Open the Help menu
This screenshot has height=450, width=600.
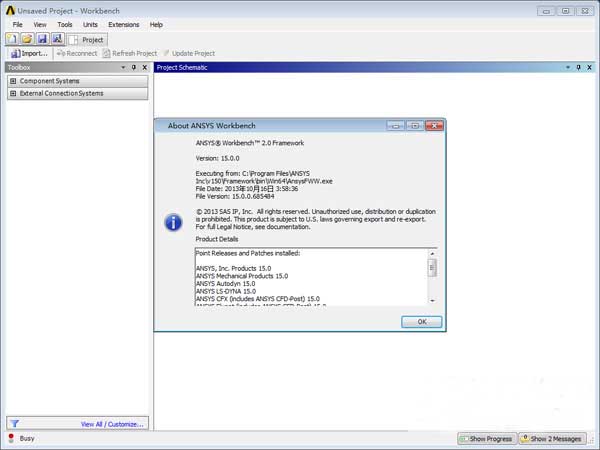point(156,24)
